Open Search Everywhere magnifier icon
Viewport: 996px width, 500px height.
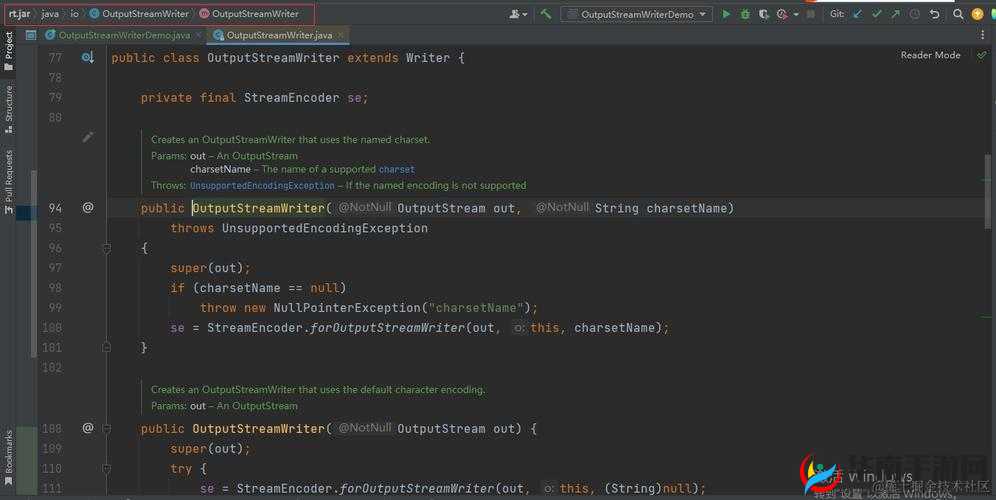pyautogui.click(x=958, y=14)
